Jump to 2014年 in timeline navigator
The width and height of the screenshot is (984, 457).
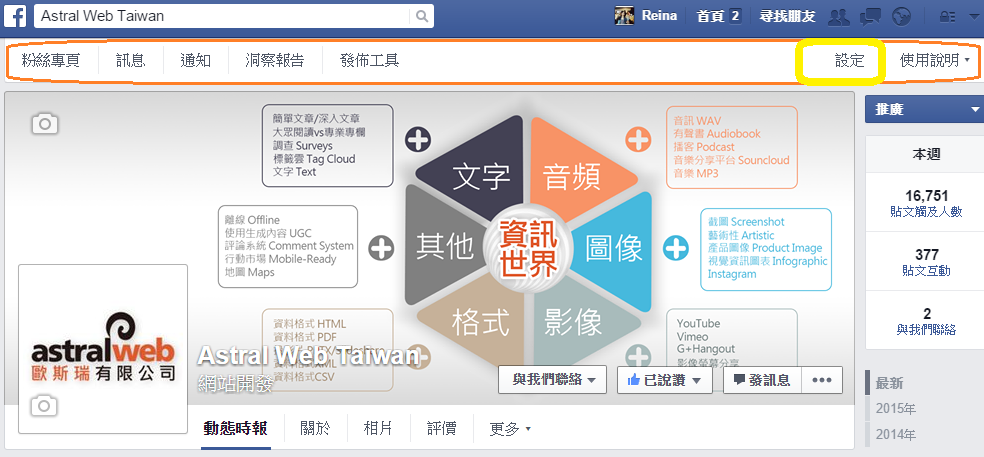point(896,434)
